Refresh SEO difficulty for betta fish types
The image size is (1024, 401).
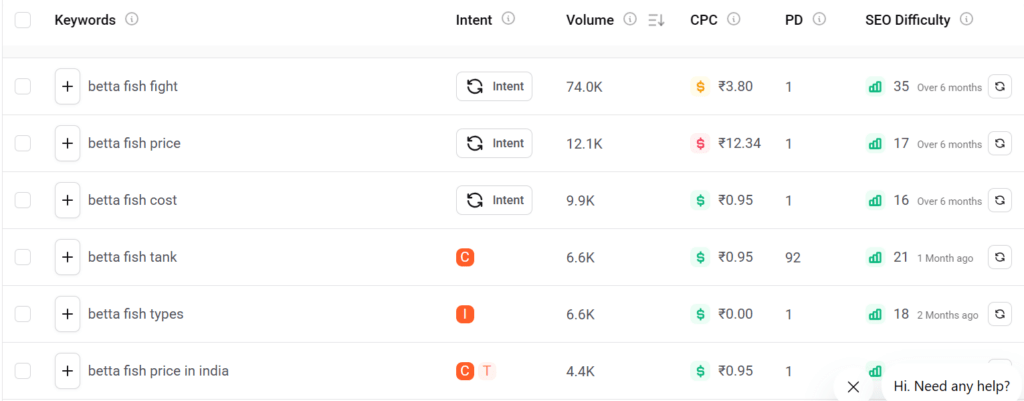click(999, 314)
